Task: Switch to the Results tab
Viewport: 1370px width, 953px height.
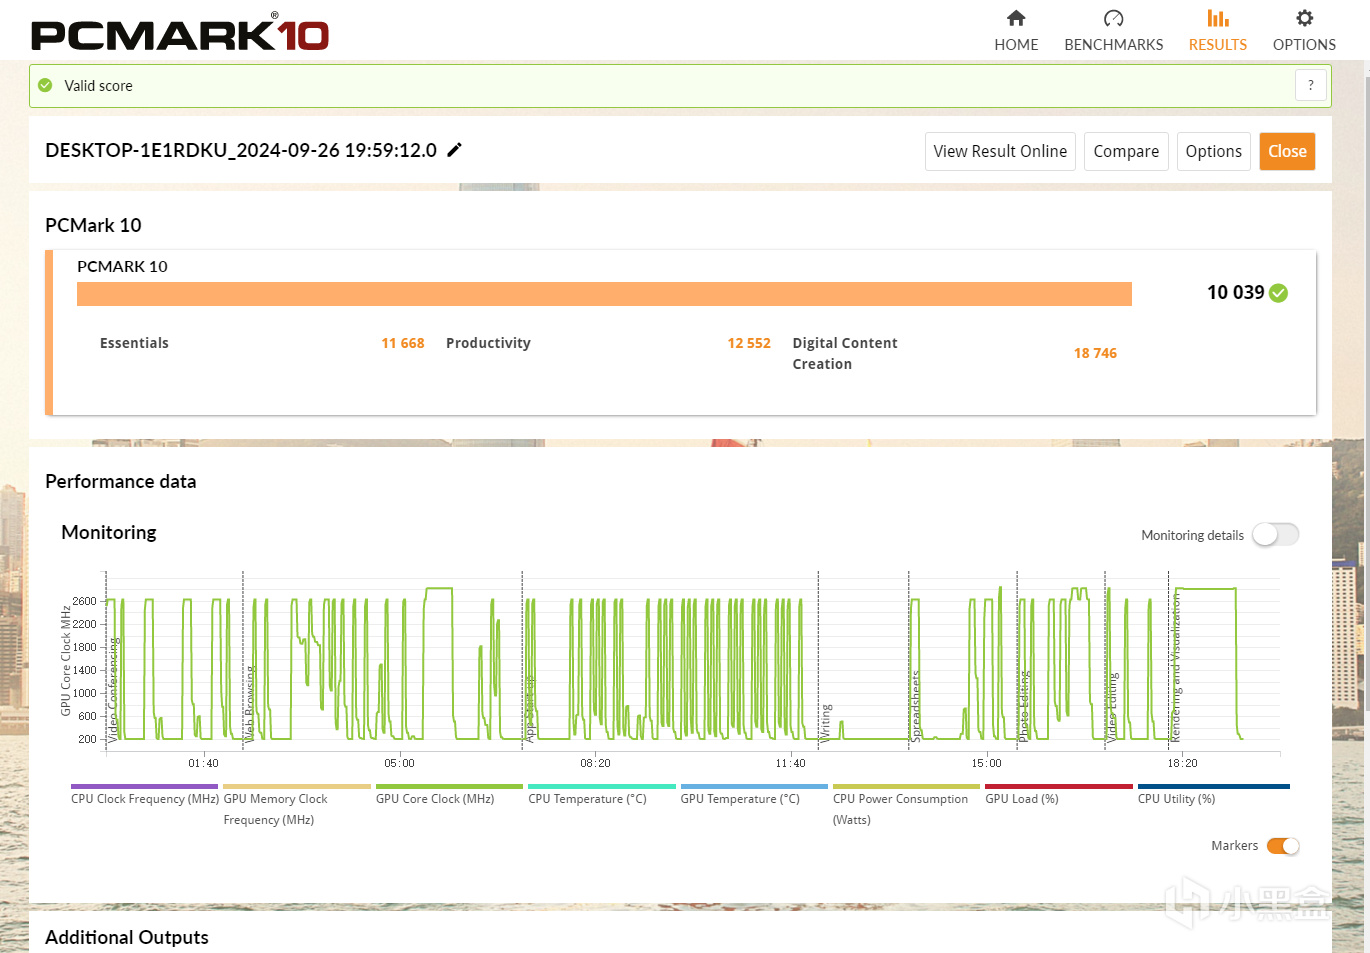Action: pyautogui.click(x=1217, y=31)
